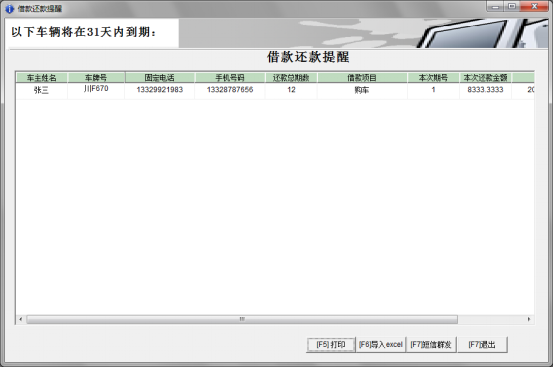Select the 张三 row in the table

pos(275,91)
